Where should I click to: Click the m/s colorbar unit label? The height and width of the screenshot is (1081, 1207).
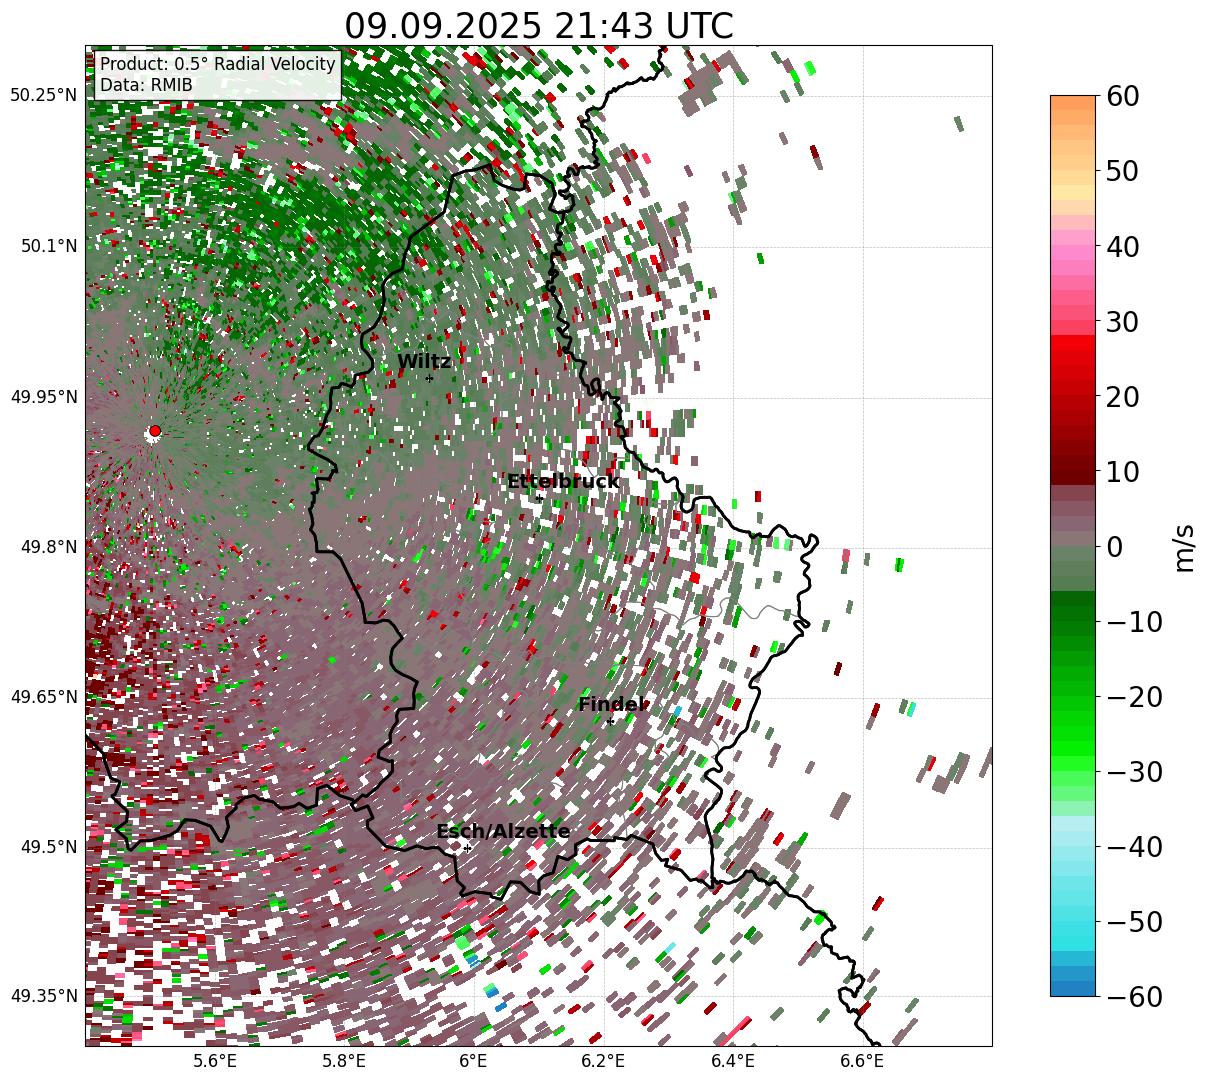pyautogui.click(x=1184, y=546)
